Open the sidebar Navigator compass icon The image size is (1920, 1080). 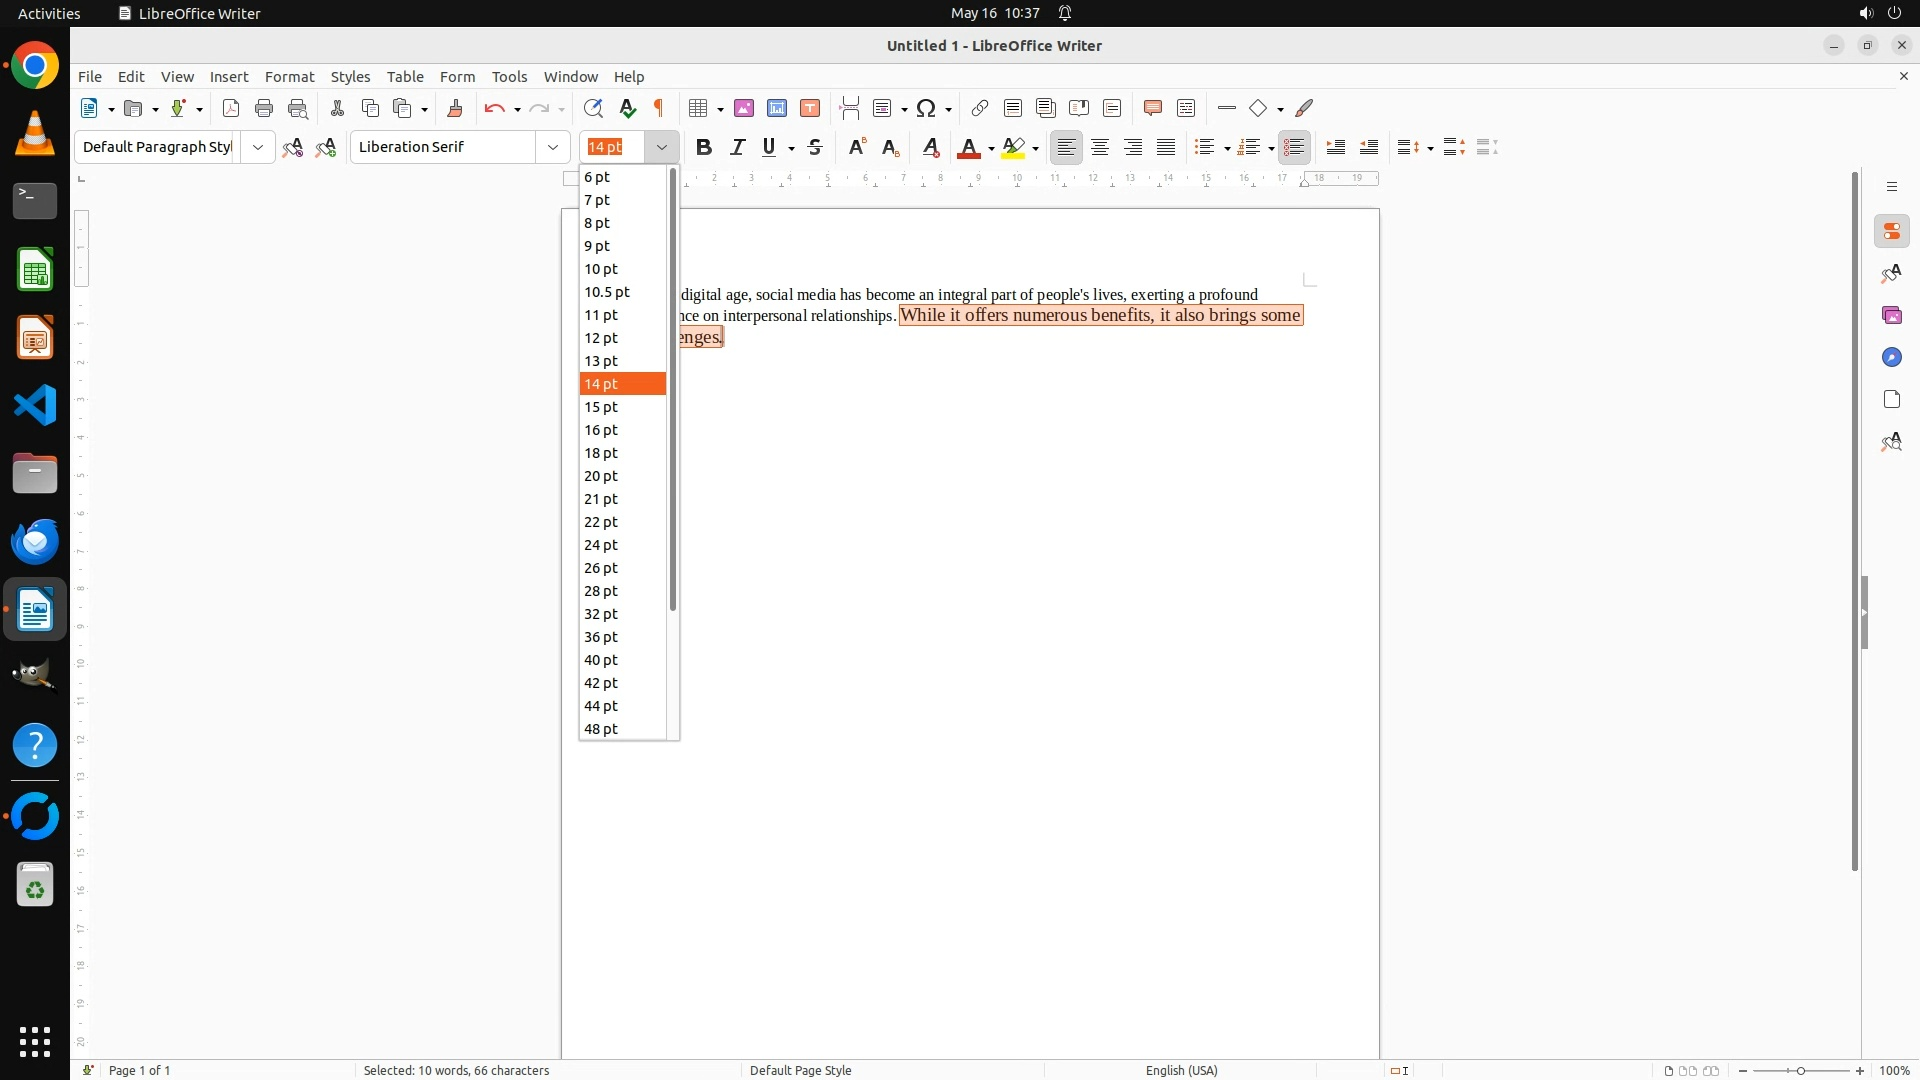(1891, 357)
